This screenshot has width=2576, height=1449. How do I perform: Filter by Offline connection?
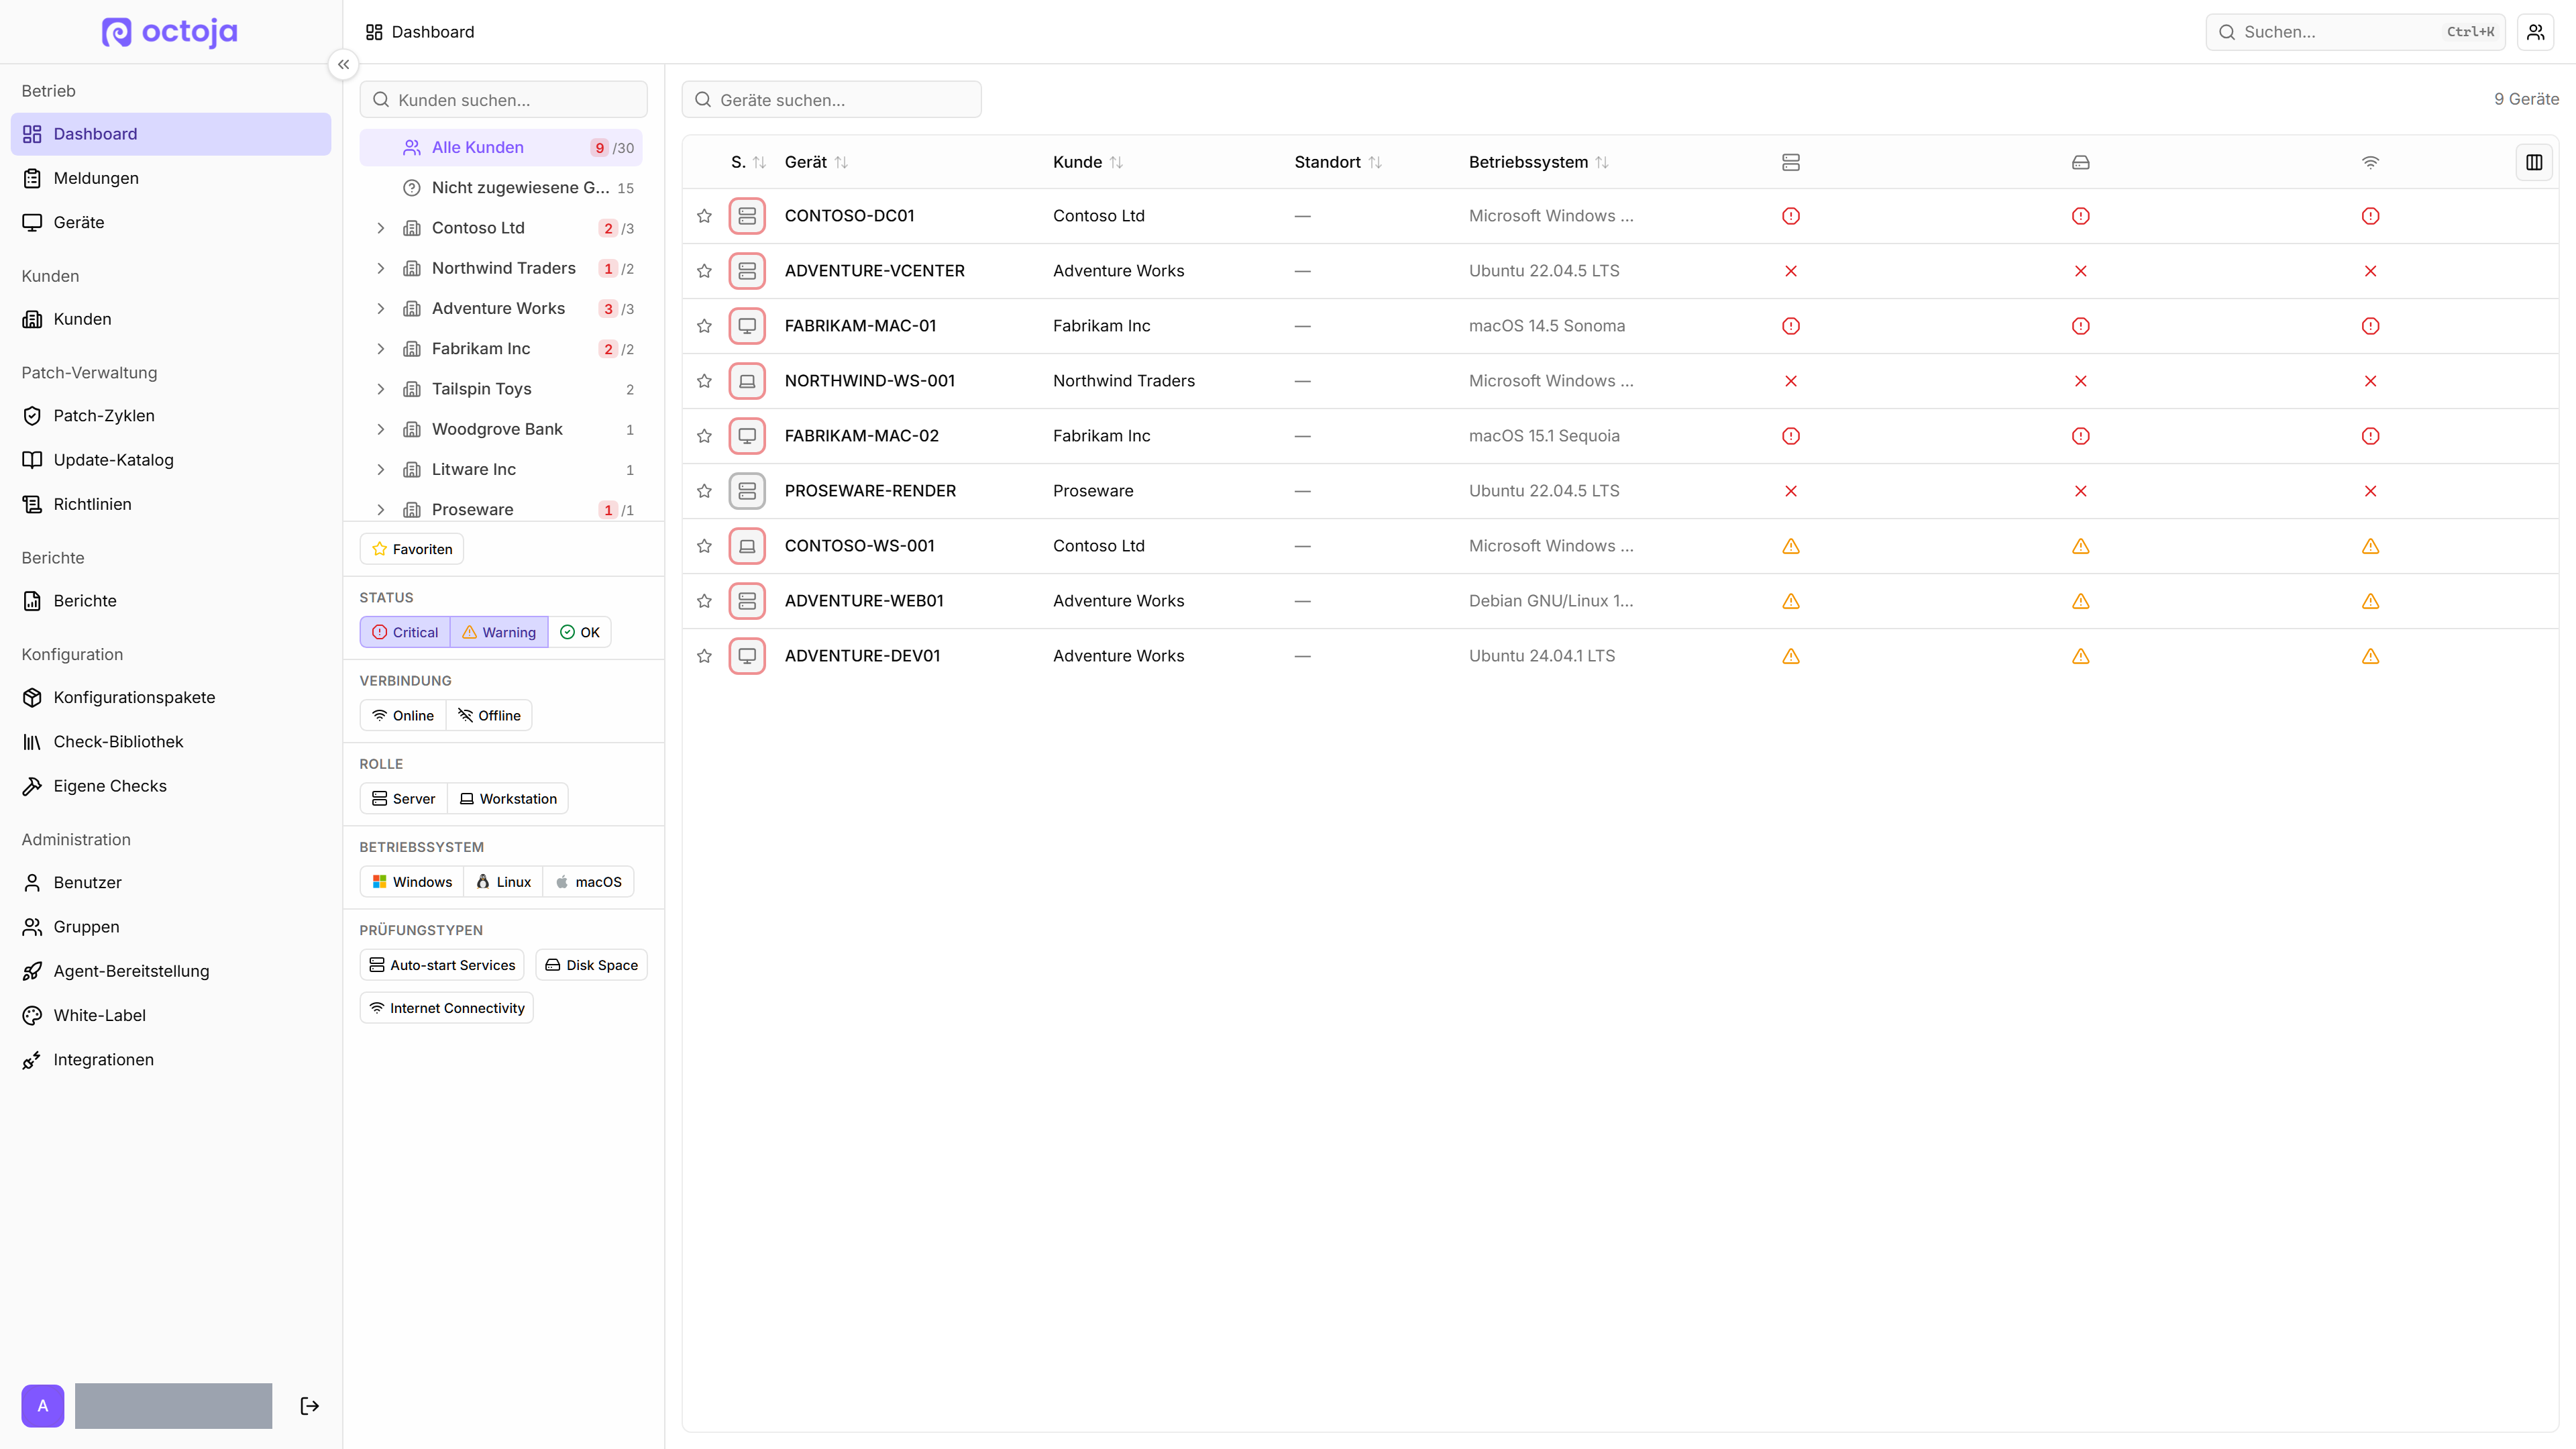(x=489, y=715)
